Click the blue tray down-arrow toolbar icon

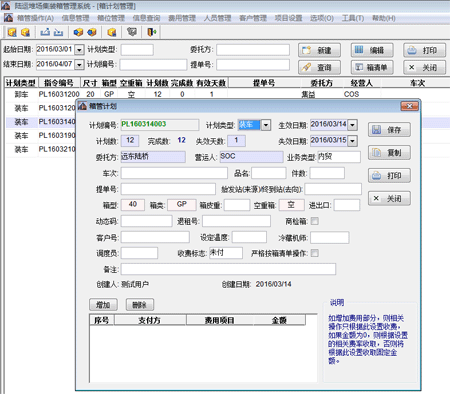pos(58,32)
